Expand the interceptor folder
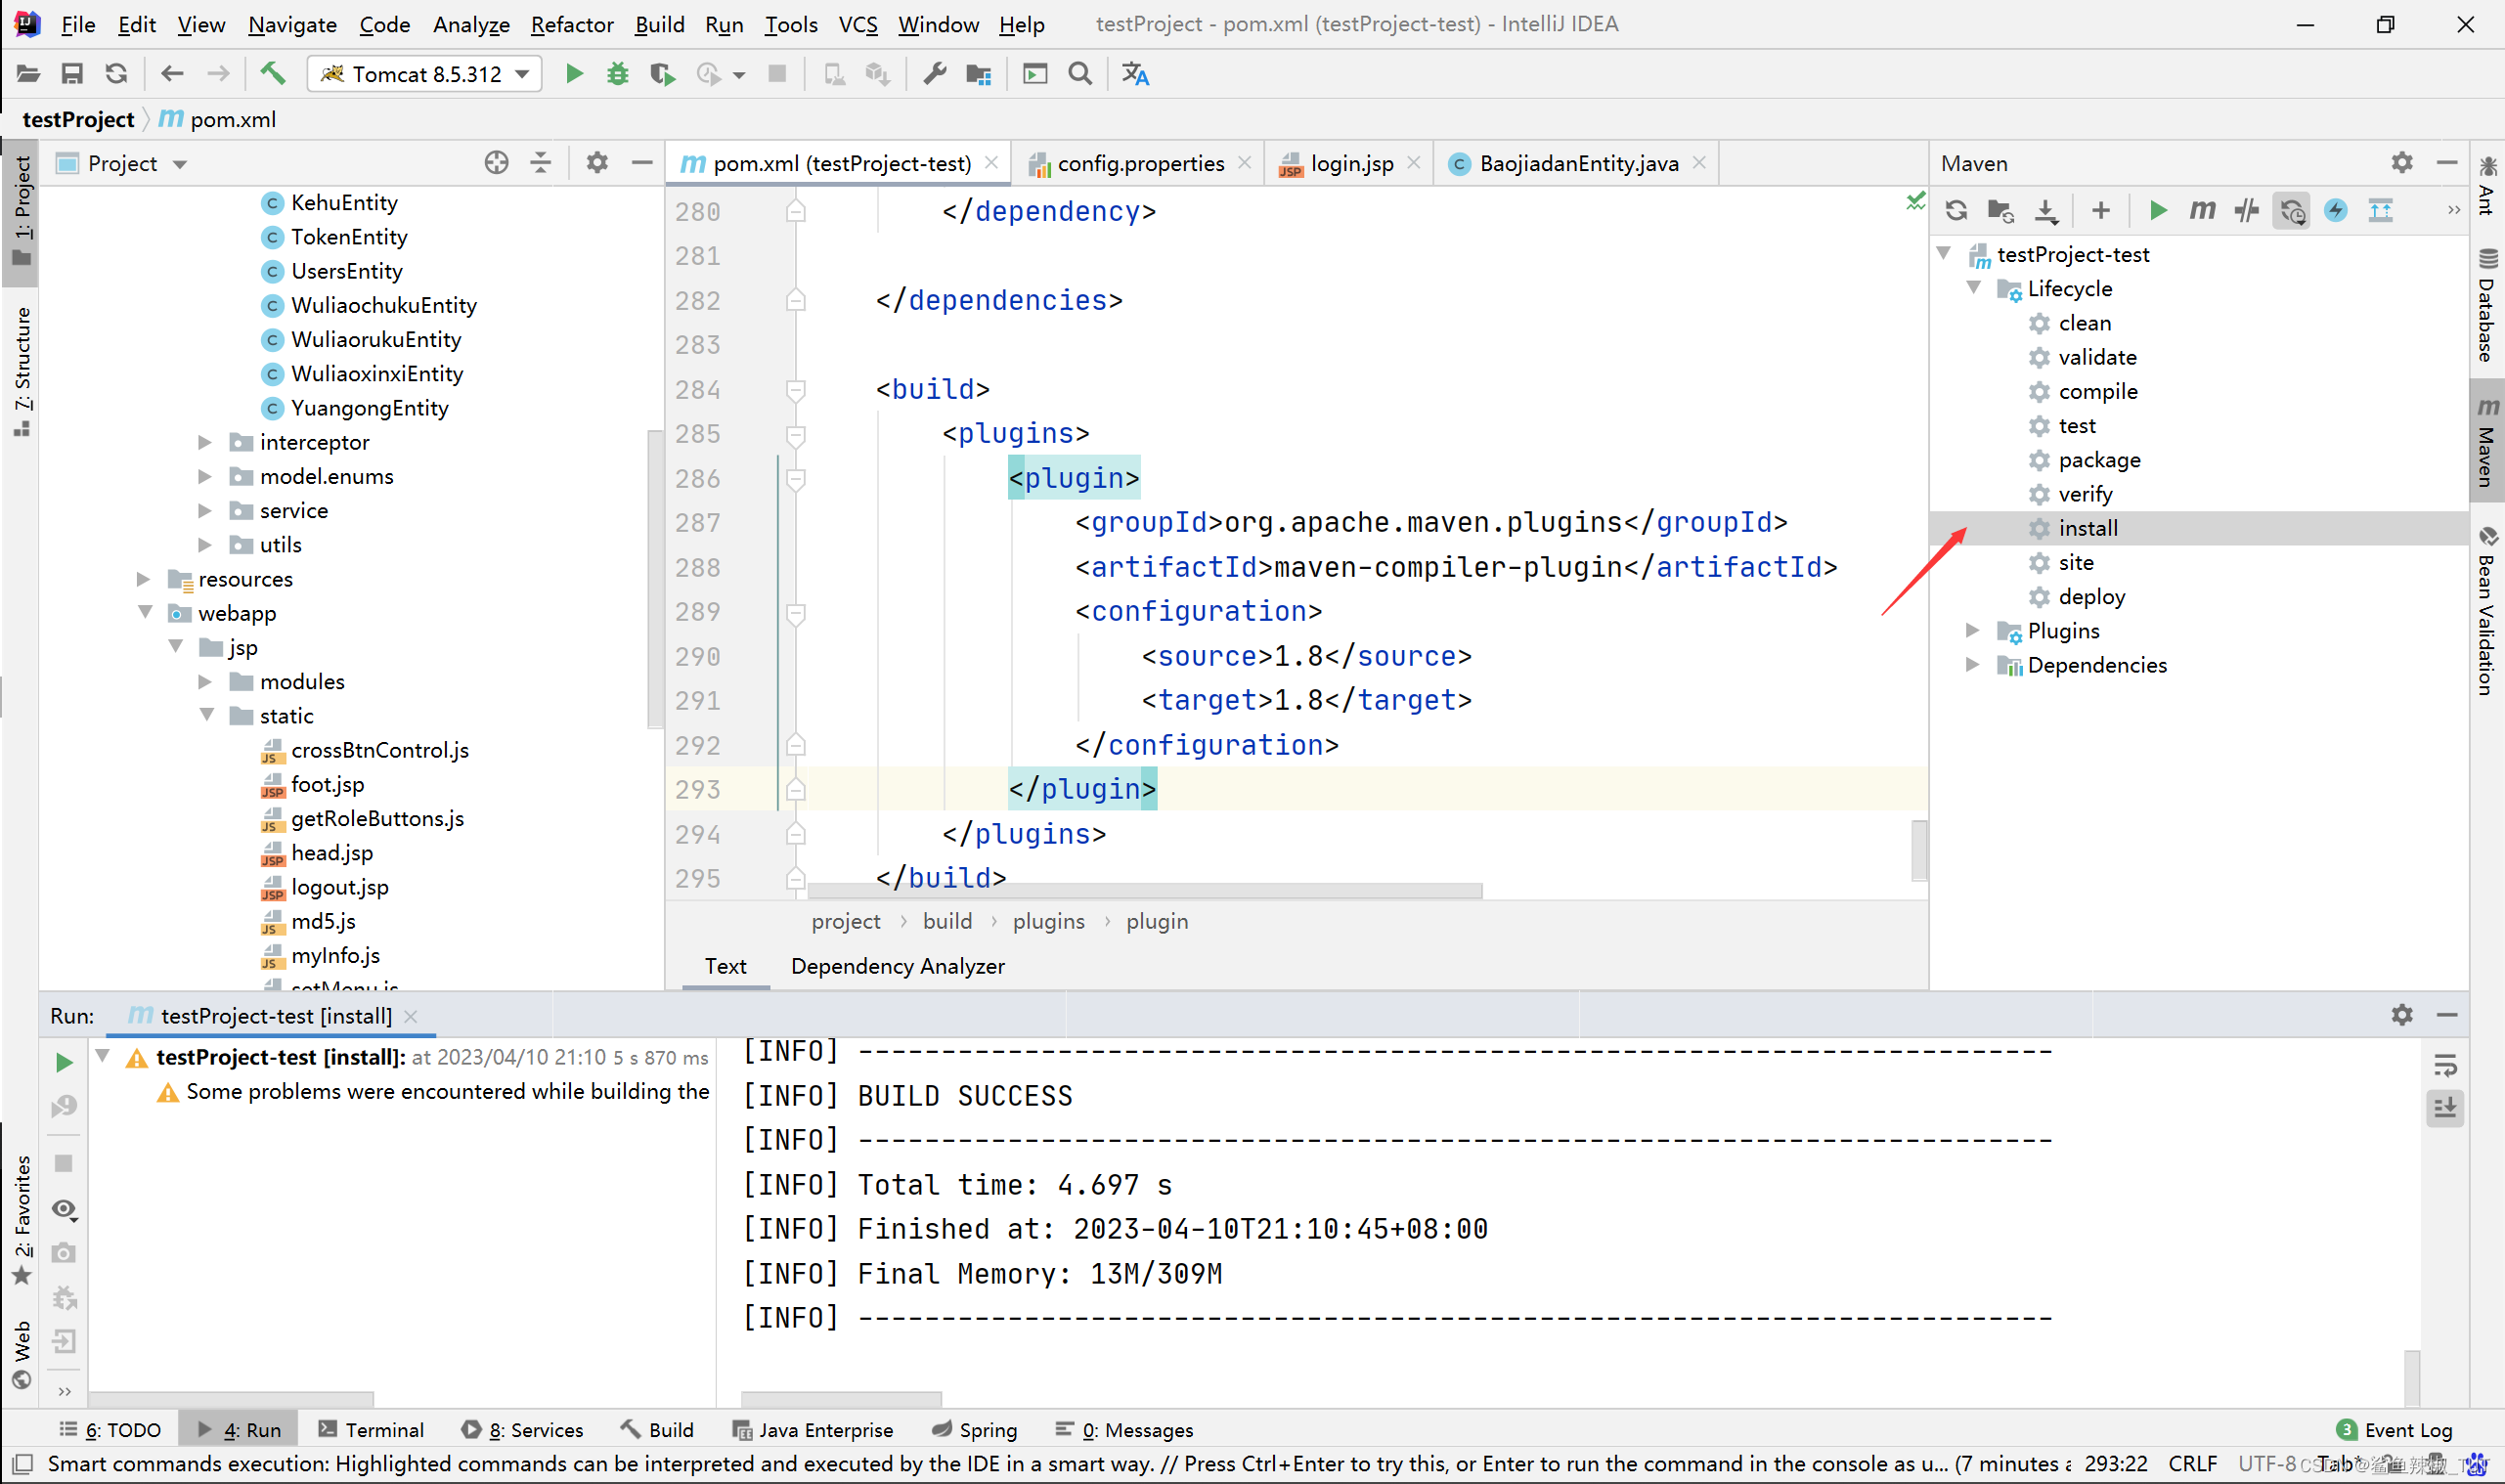Viewport: 2505px width, 1484px height. click(x=205, y=442)
